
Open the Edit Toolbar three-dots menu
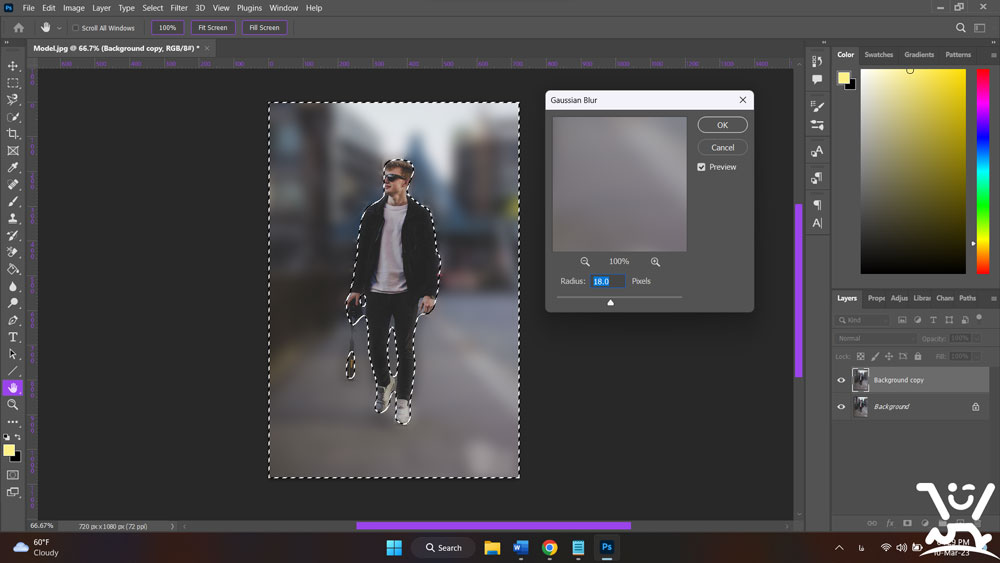pos(13,421)
